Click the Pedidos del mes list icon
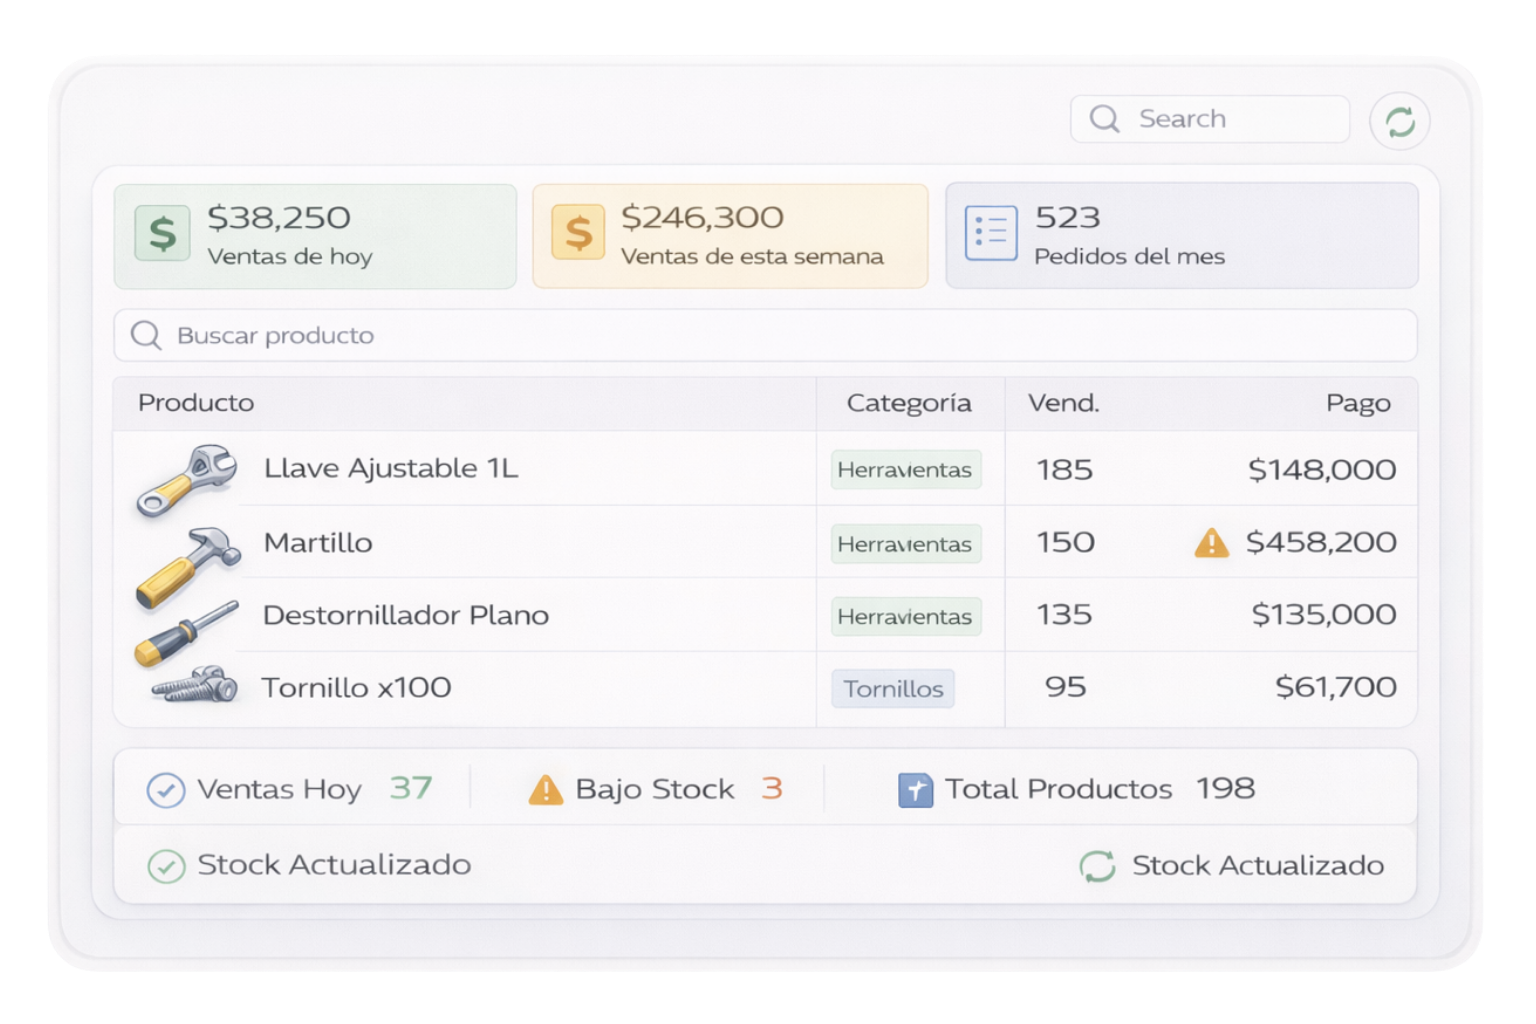 coord(990,233)
